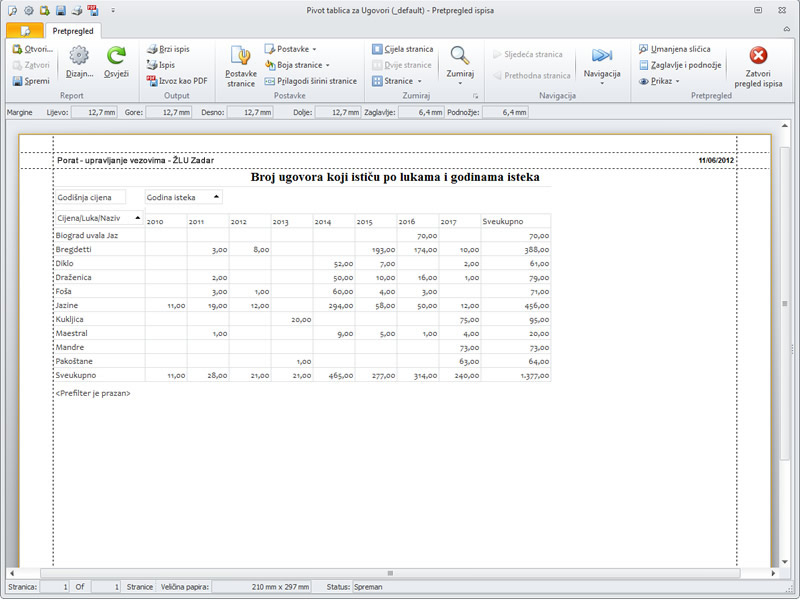This screenshot has width=800, height=600.
Task: Select the Pretpregled ribbon tab
Action: (73, 31)
